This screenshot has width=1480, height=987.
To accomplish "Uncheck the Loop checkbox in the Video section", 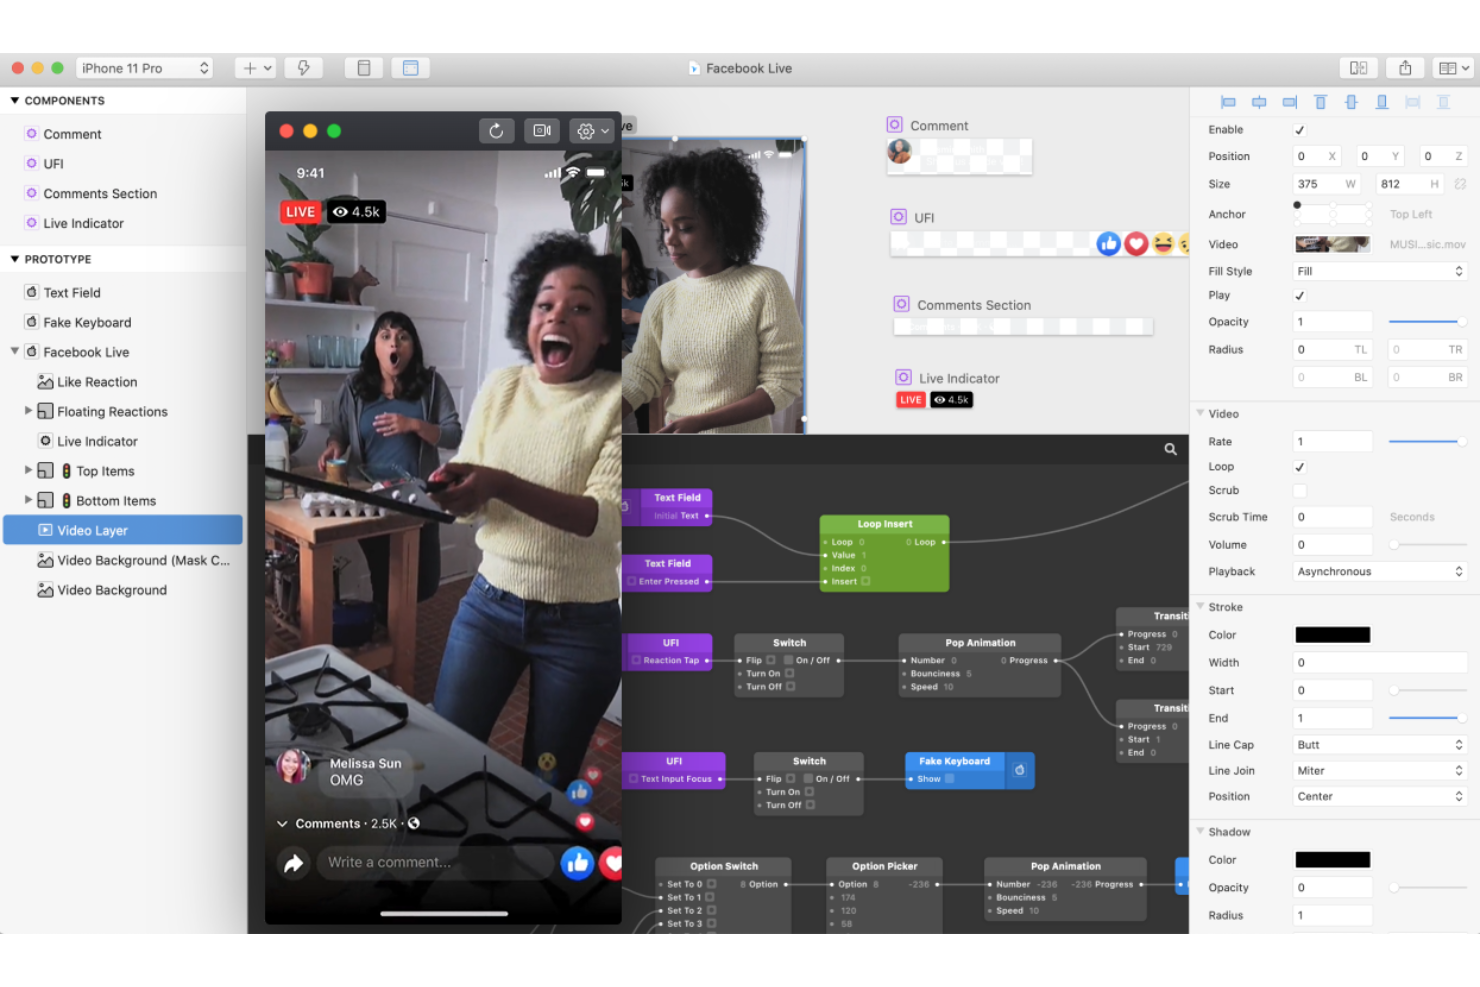I will pos(1299,467).
